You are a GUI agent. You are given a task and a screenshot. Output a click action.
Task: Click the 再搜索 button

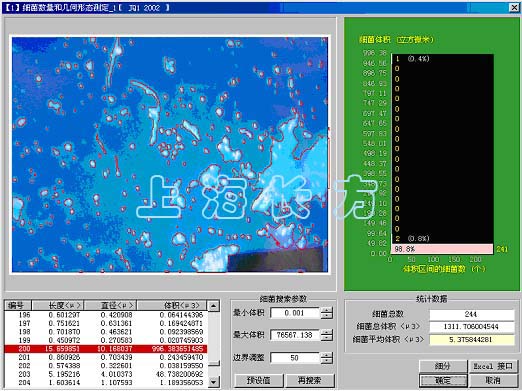310,380
